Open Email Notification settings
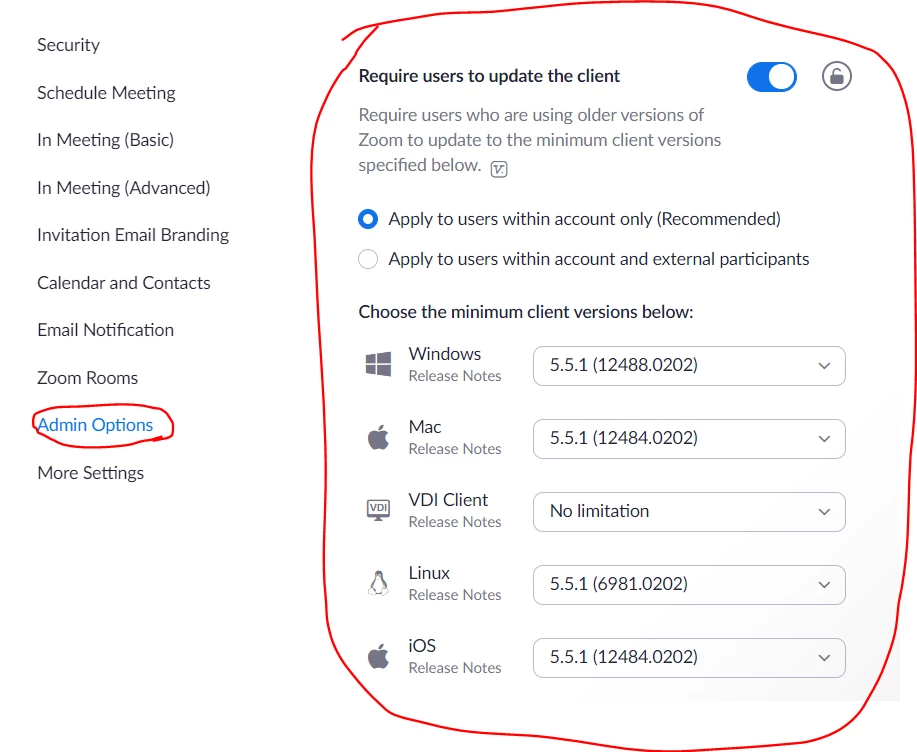Image resolution: width=917 pixels, height=752 pixels. tap(106, 330)
